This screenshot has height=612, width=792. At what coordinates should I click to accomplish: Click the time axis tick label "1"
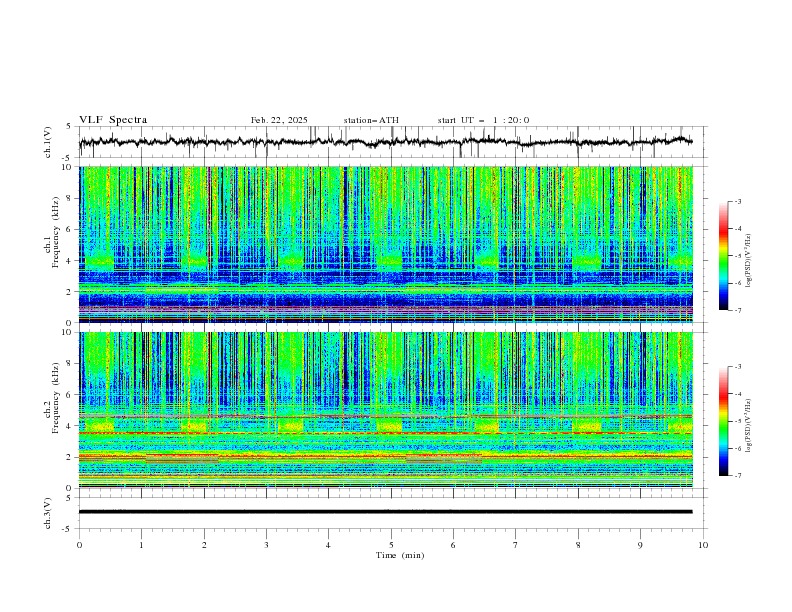141,545
